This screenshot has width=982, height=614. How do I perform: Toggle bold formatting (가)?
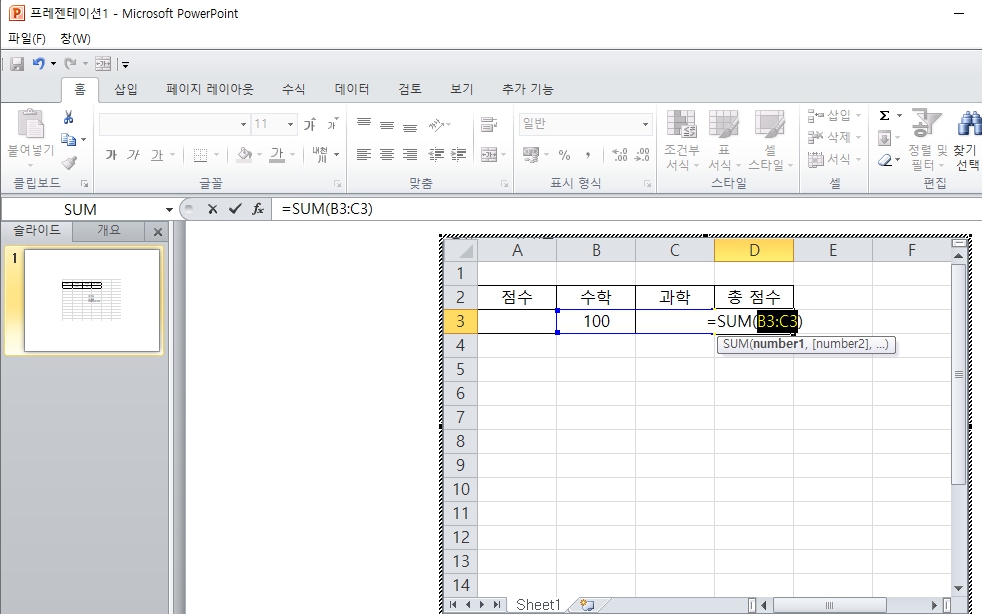(111, 155)
